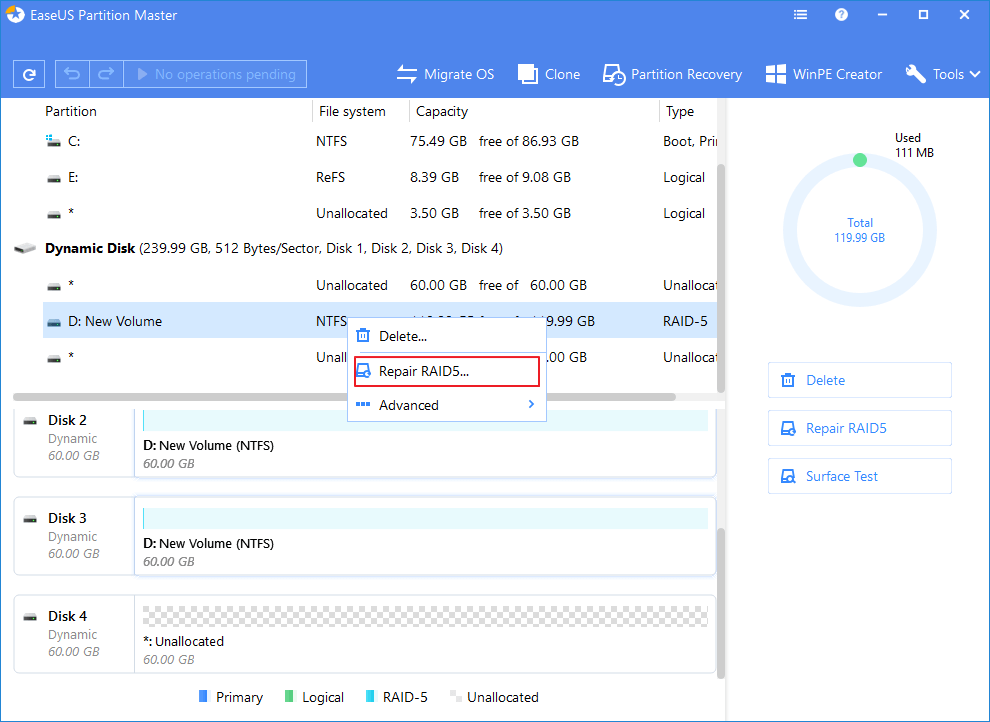This screenshot has height=722, width=990.
Task: Select the D: New Volume row
Action: click(379, 321)
